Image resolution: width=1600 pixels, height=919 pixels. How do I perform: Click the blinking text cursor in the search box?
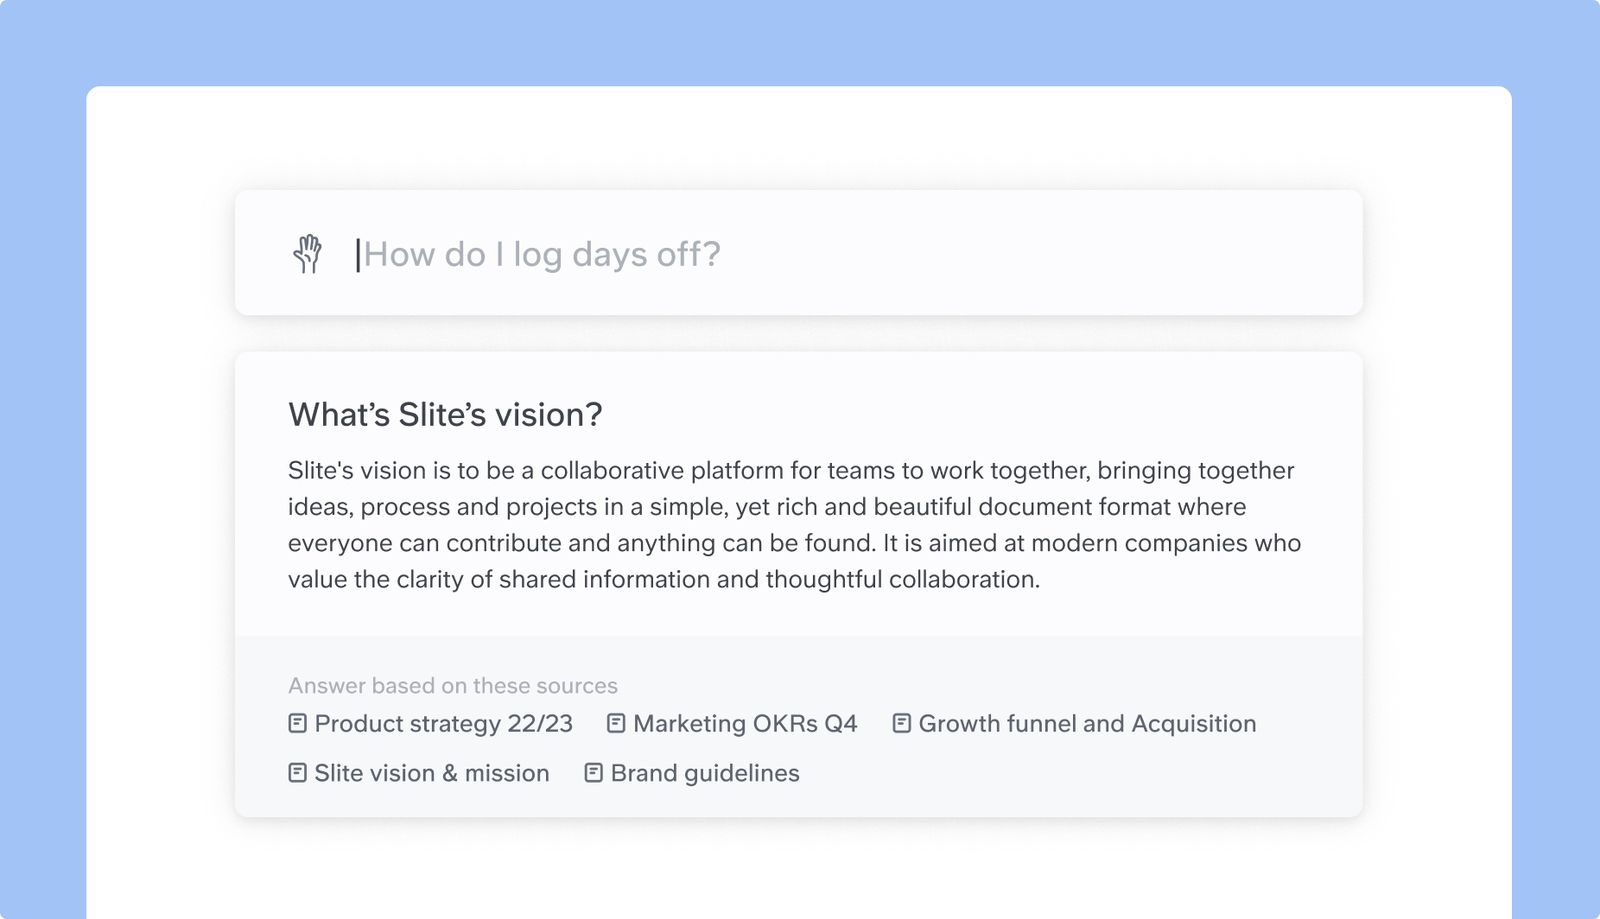(358, 255)
